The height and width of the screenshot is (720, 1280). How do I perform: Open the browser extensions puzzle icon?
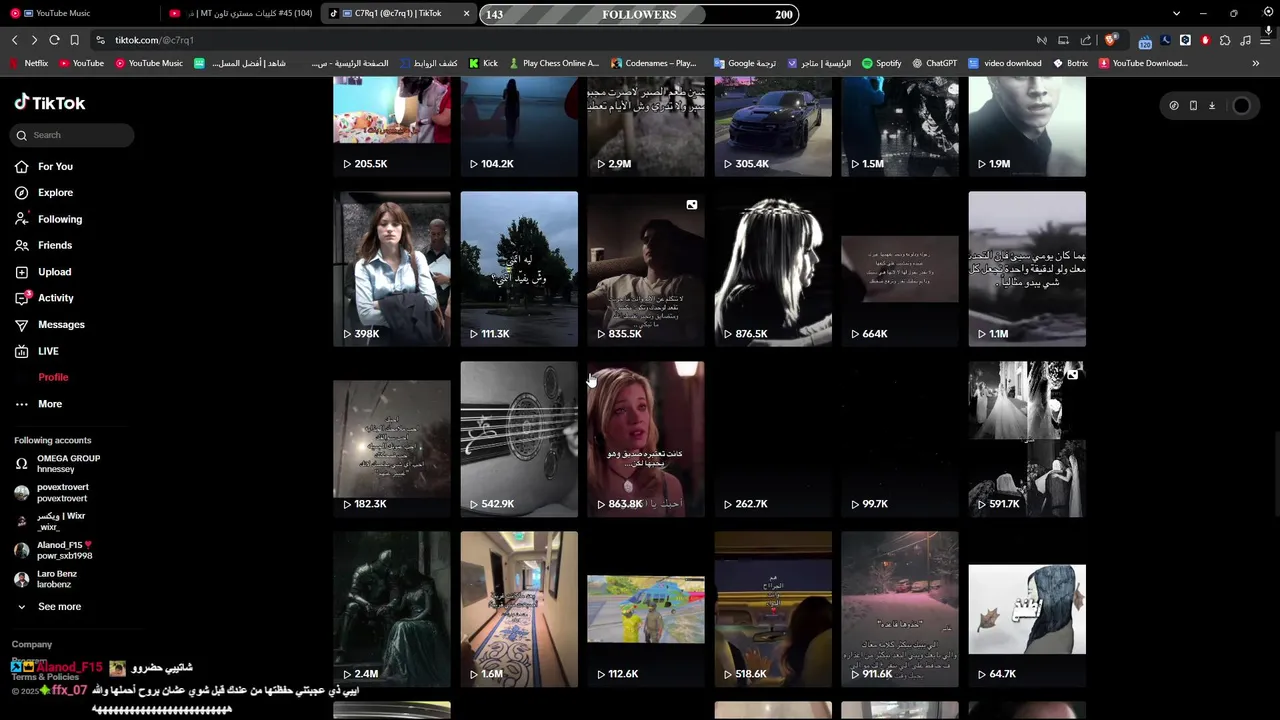click(1225, 40)
